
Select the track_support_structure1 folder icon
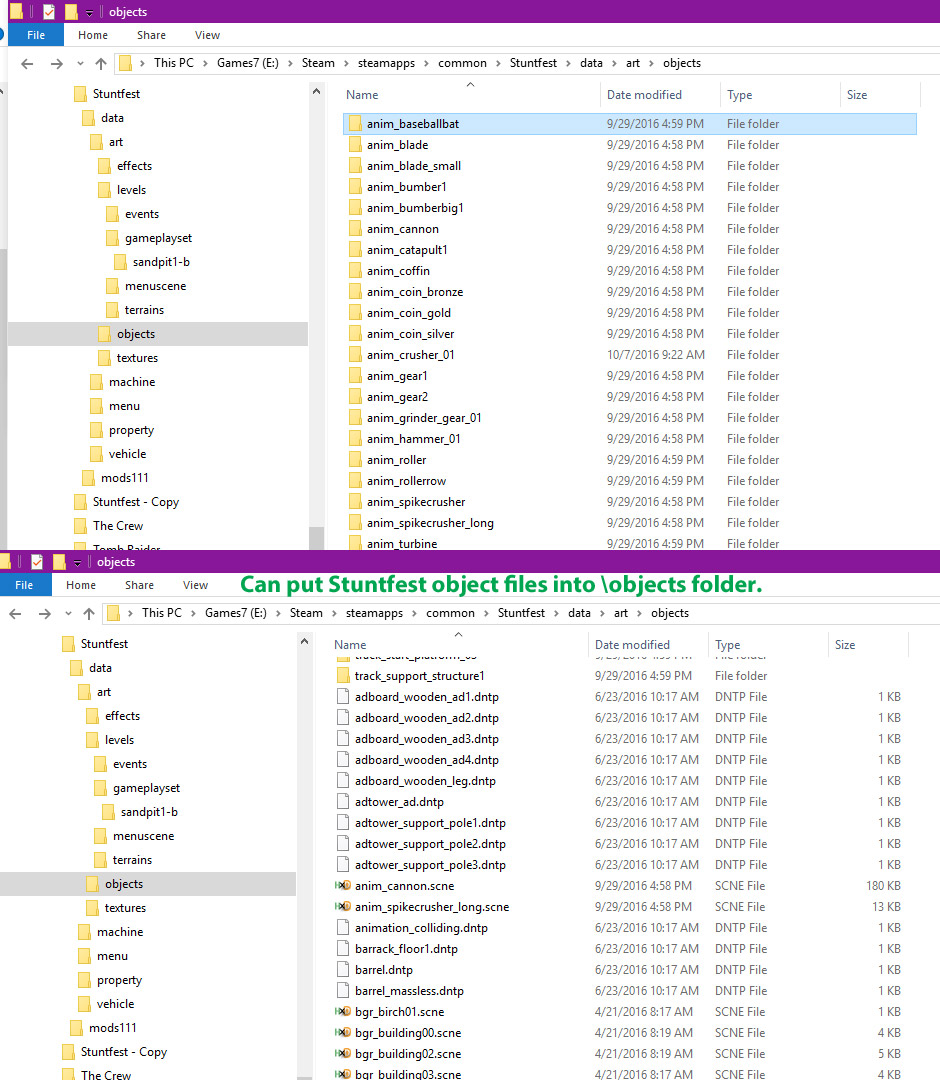pos(343,676)
